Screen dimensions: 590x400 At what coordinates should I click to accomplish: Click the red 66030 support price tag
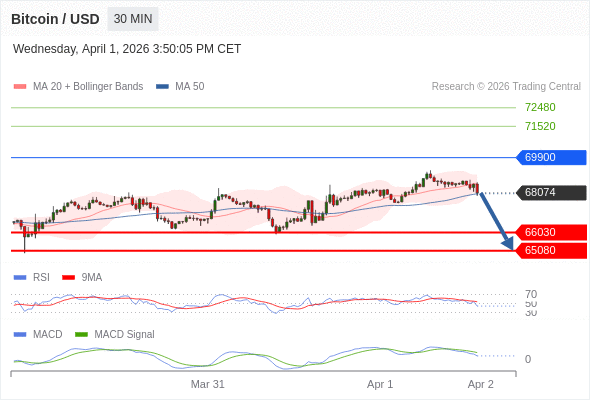551,232
